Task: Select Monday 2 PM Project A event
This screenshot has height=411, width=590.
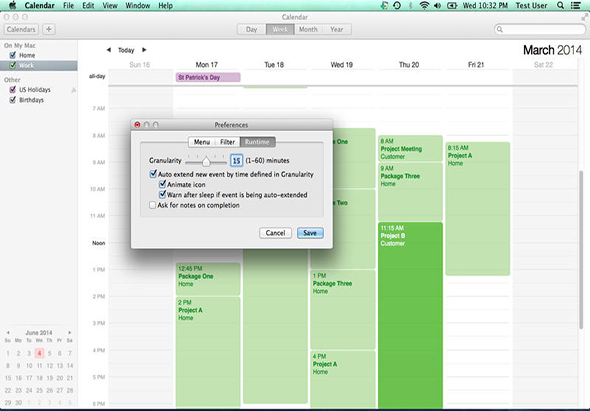Action: [208, 352]
